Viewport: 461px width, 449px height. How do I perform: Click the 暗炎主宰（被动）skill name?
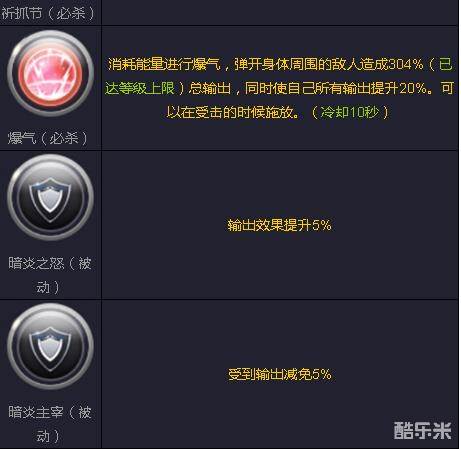tap(50, 424)
